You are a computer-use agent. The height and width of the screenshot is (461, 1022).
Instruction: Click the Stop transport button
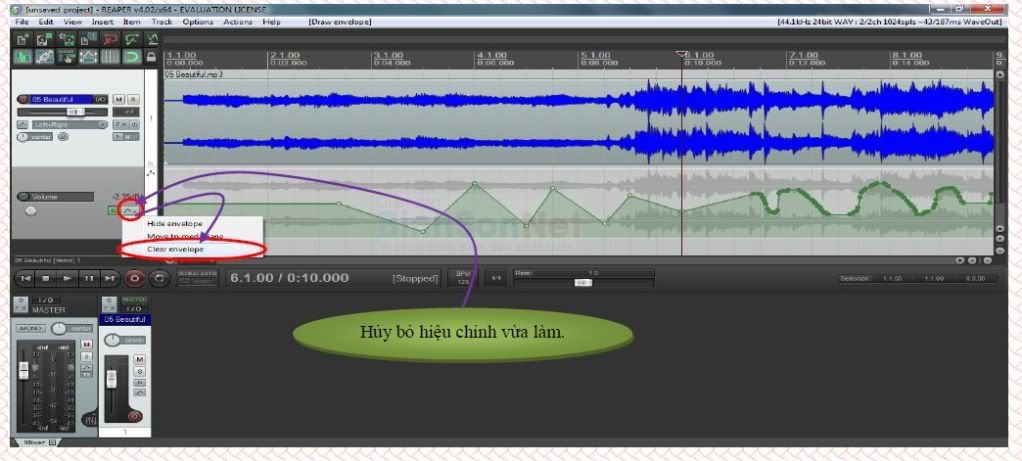click(x=47, y=277)
